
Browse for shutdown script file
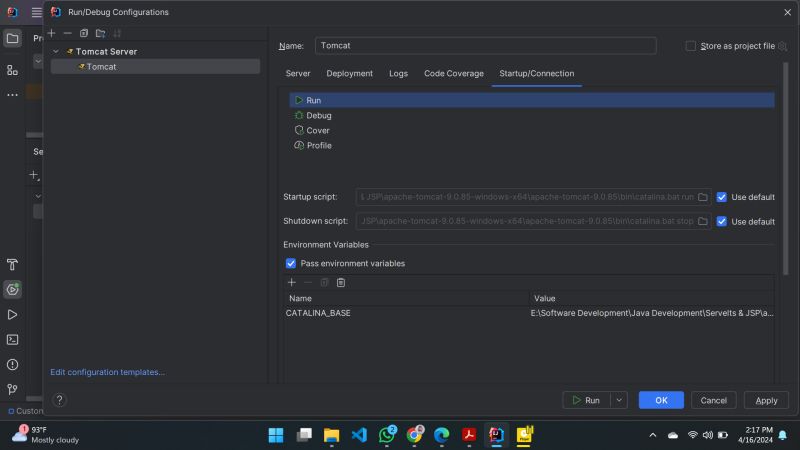click(x=703, y=221)
